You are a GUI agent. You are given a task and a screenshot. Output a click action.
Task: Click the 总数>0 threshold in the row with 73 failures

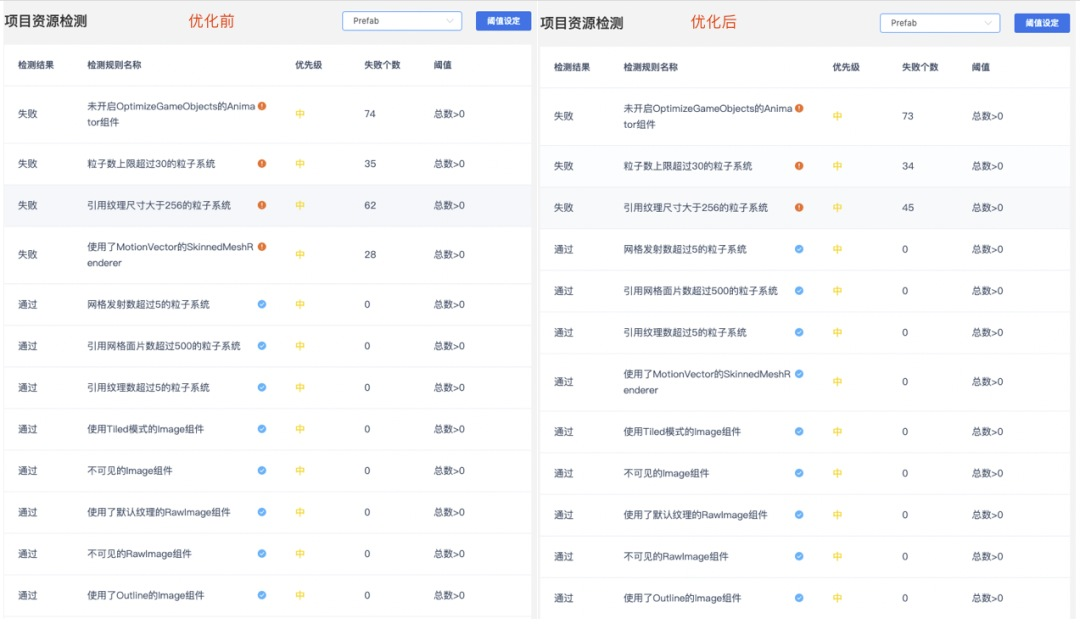click(x=987, y=116)
